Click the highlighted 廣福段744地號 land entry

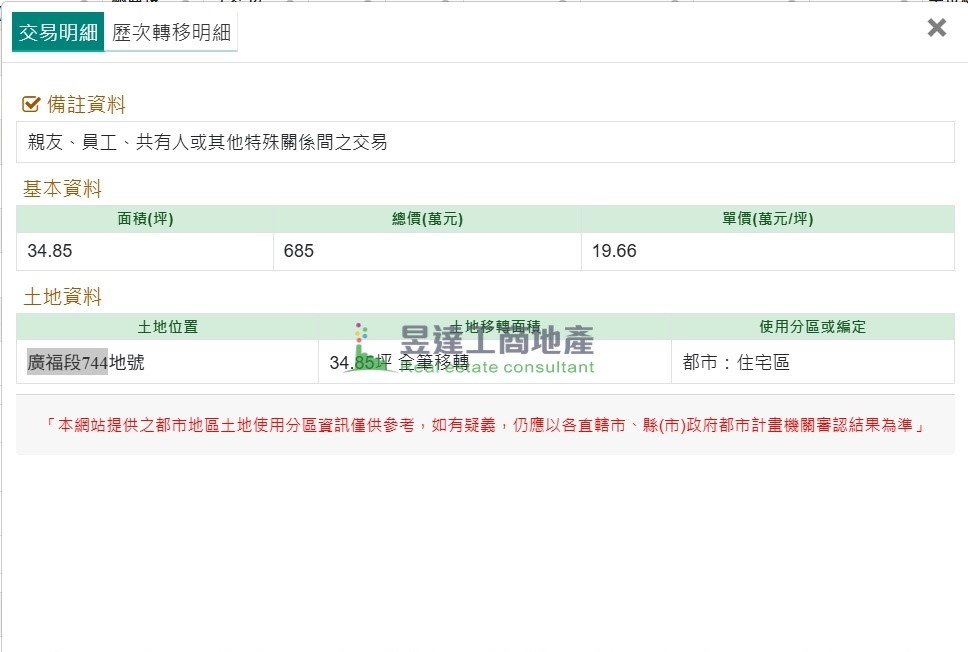click(86, 363)
